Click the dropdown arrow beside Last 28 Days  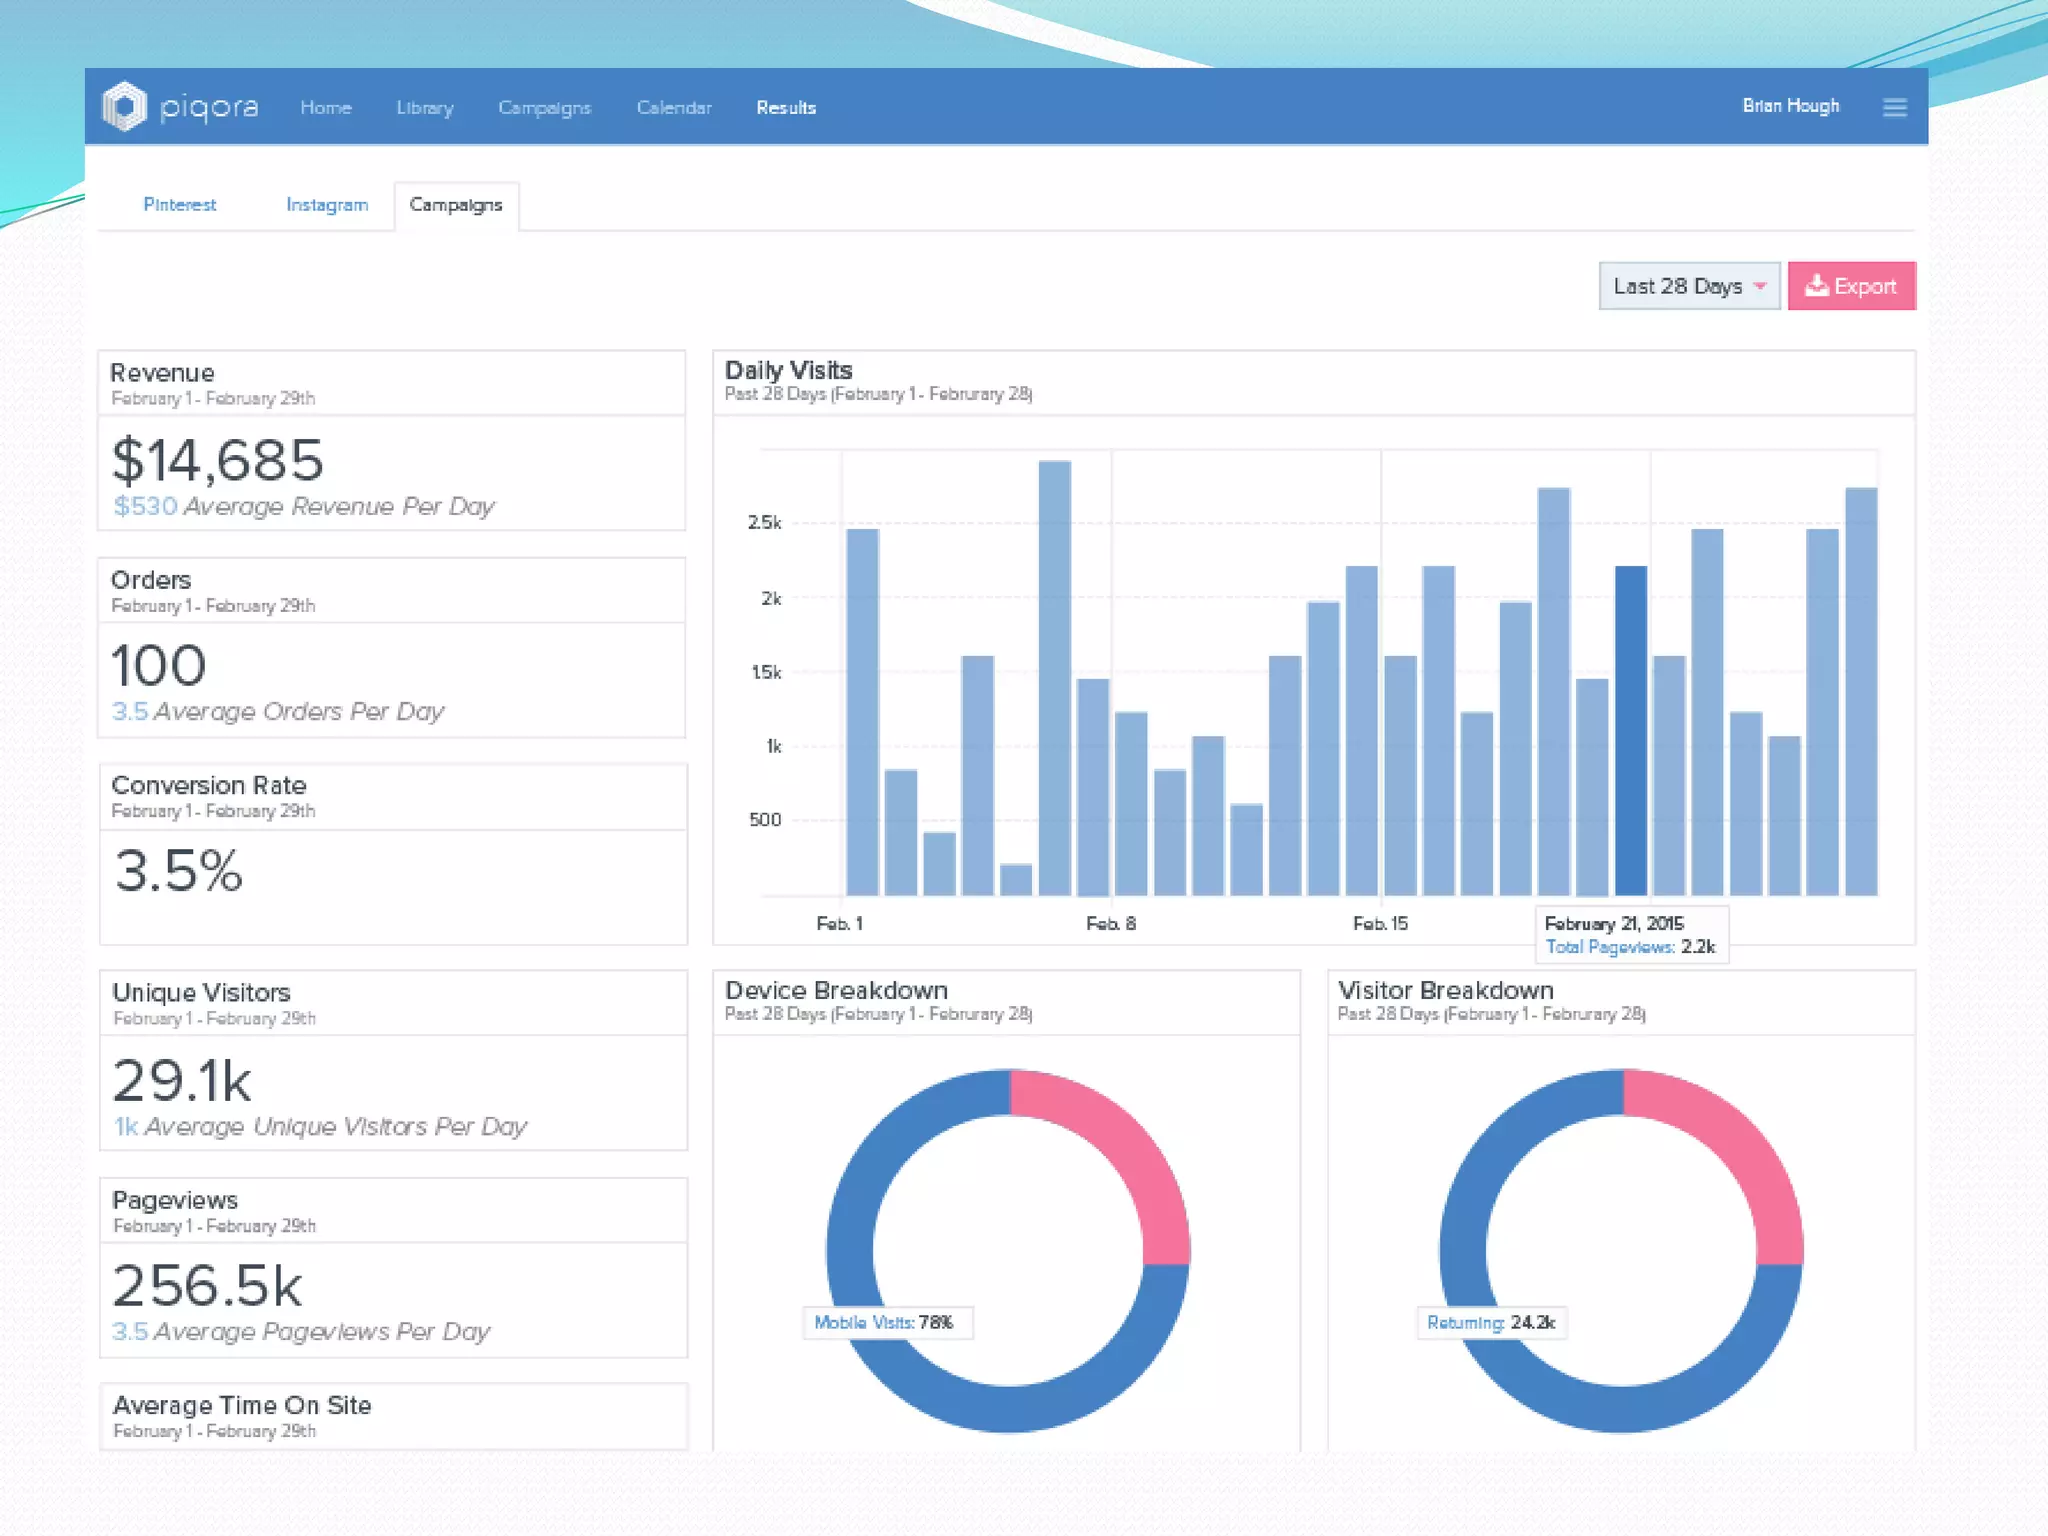pos(1760,286)
